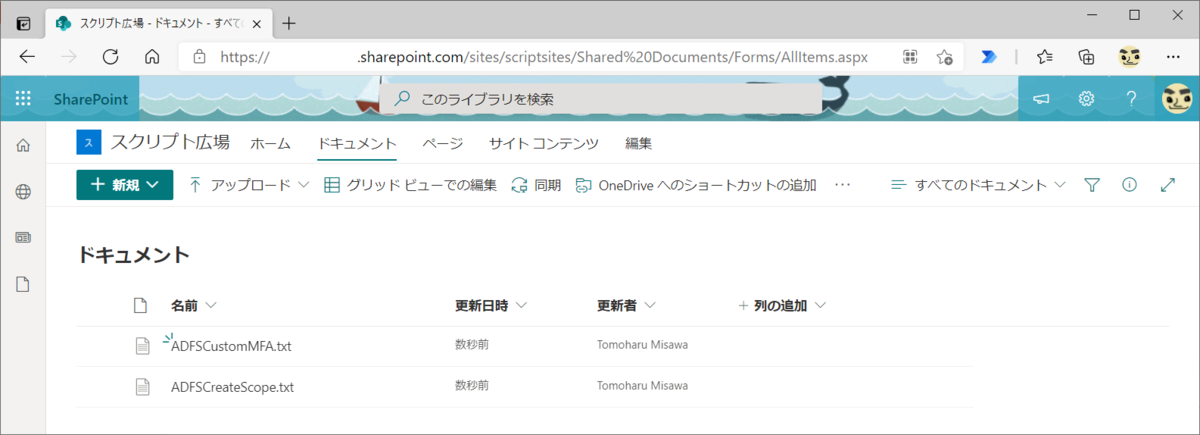
Task: Open the filter pane funnel icon
Action: coord(1092,185)
